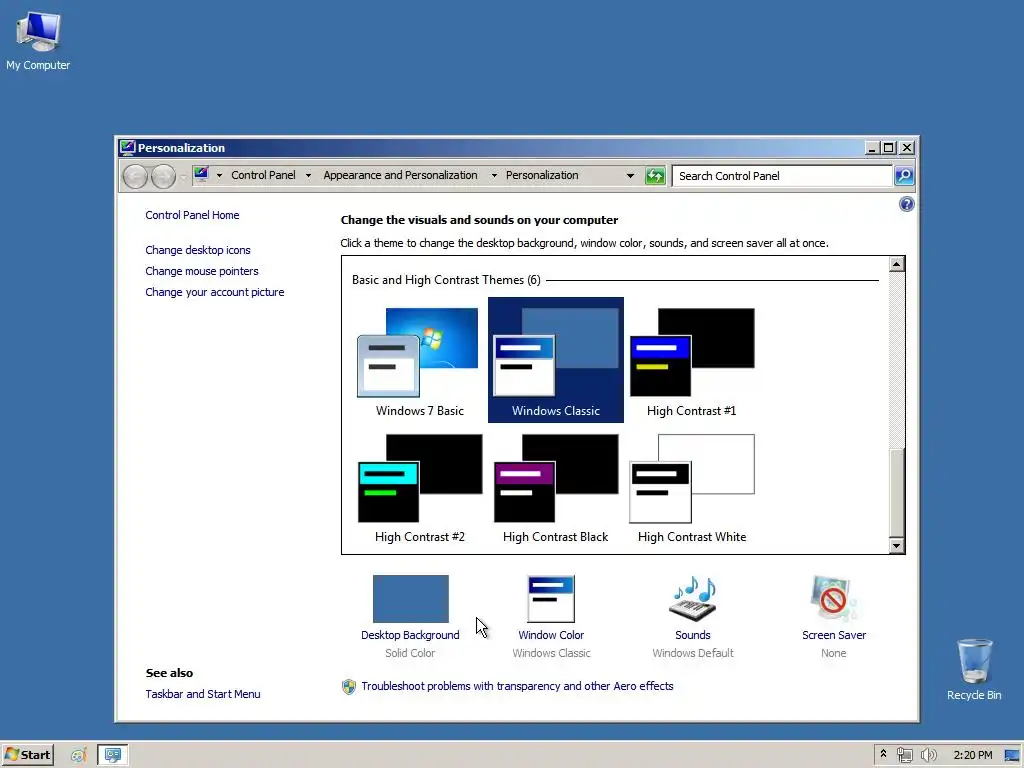Click the volume speaker tray icon
The image size is (1024, 768).
coord(928,755)
